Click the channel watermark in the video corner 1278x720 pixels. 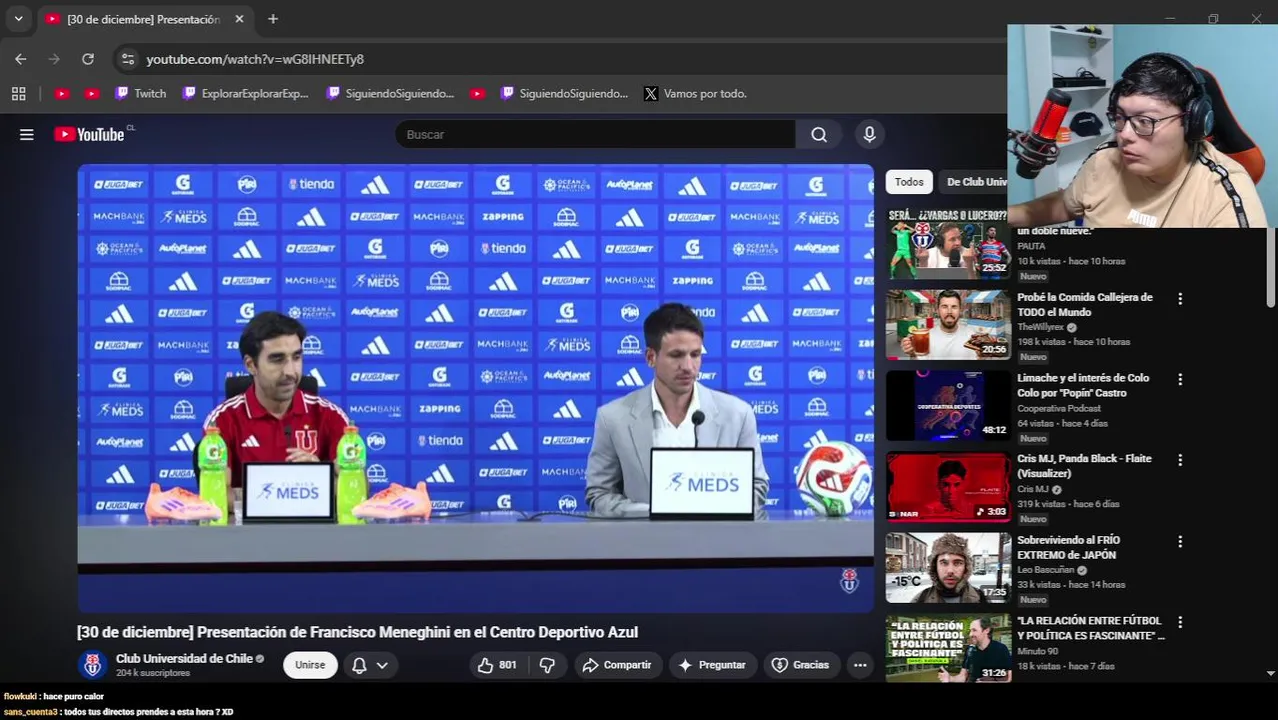click(849, 581)
